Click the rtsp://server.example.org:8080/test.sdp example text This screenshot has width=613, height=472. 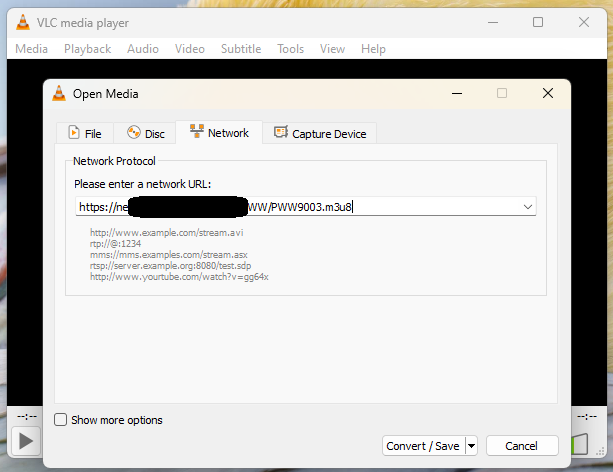pyautogui.click(x=170, y=266)
